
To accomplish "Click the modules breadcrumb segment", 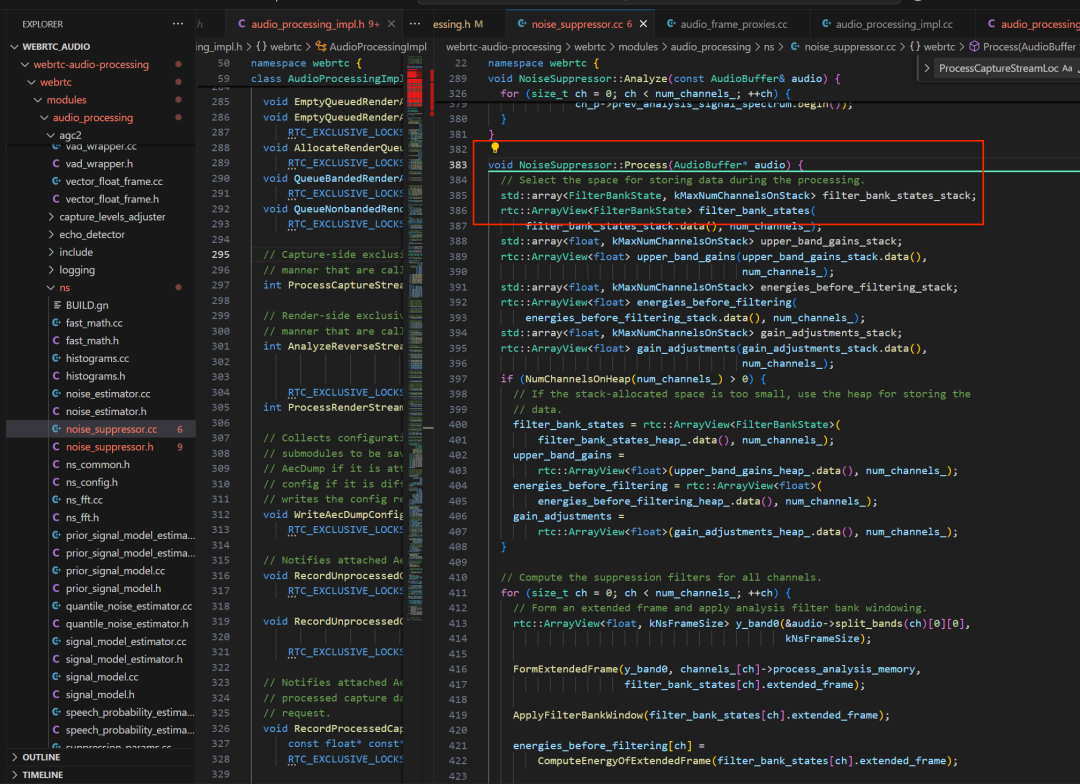I will [638, 47].
